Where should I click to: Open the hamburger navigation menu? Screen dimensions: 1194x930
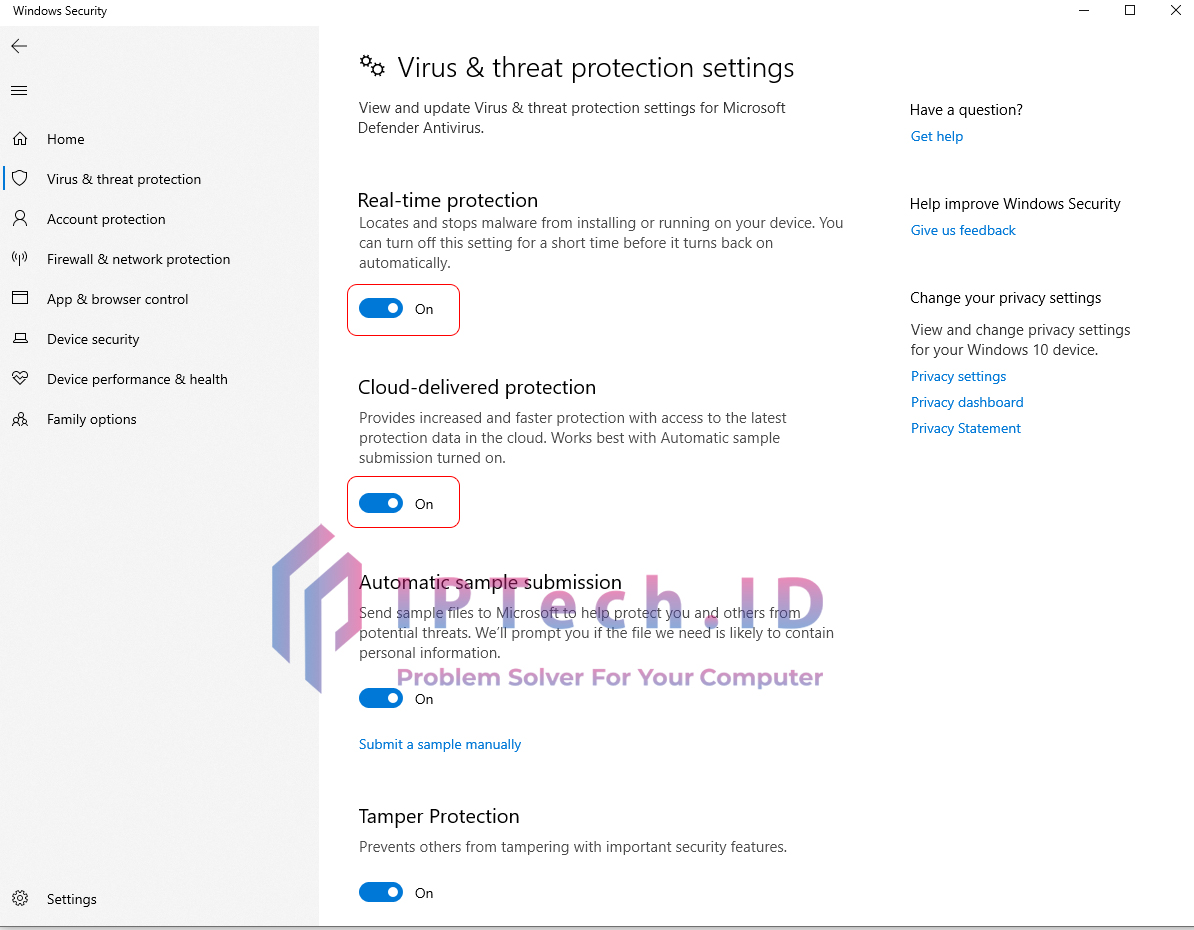(19, 91)
